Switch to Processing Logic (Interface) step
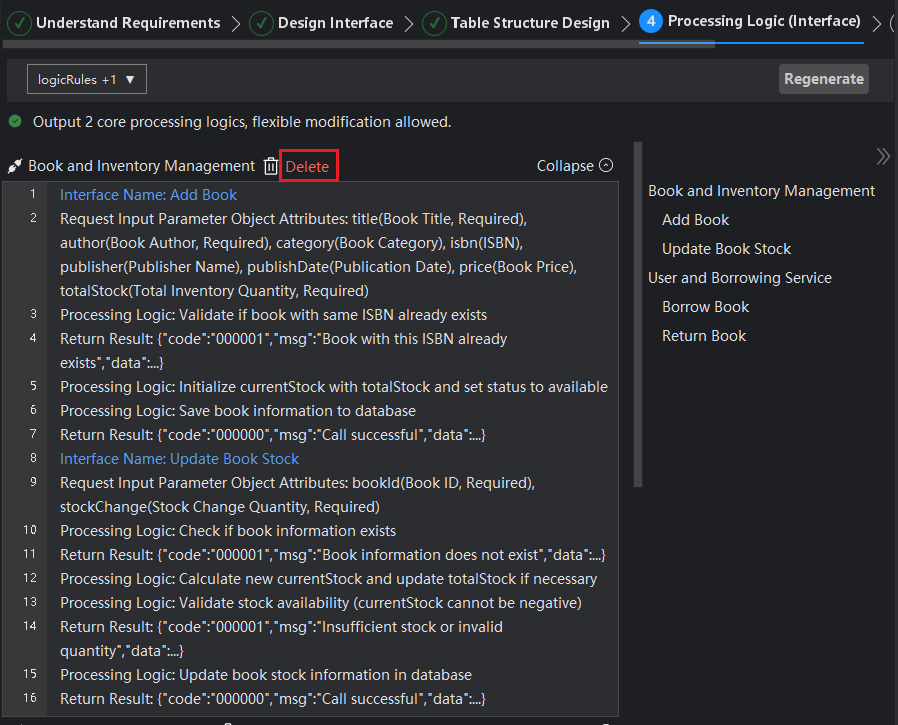Image resolution: width=898 pixels, height=725 pixels. (764, 21)
